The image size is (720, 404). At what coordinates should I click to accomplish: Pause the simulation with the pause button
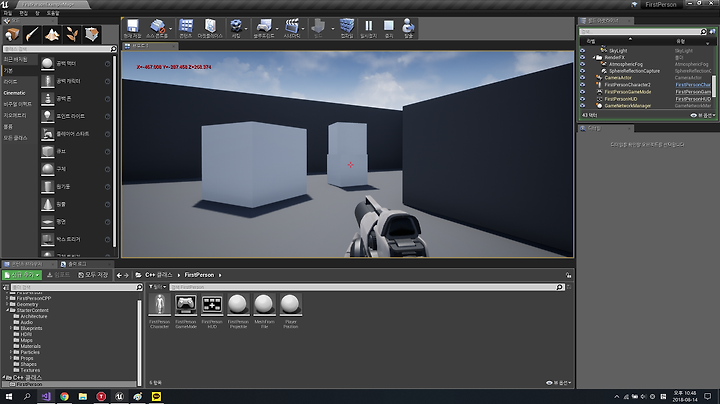tap(368, 28)
